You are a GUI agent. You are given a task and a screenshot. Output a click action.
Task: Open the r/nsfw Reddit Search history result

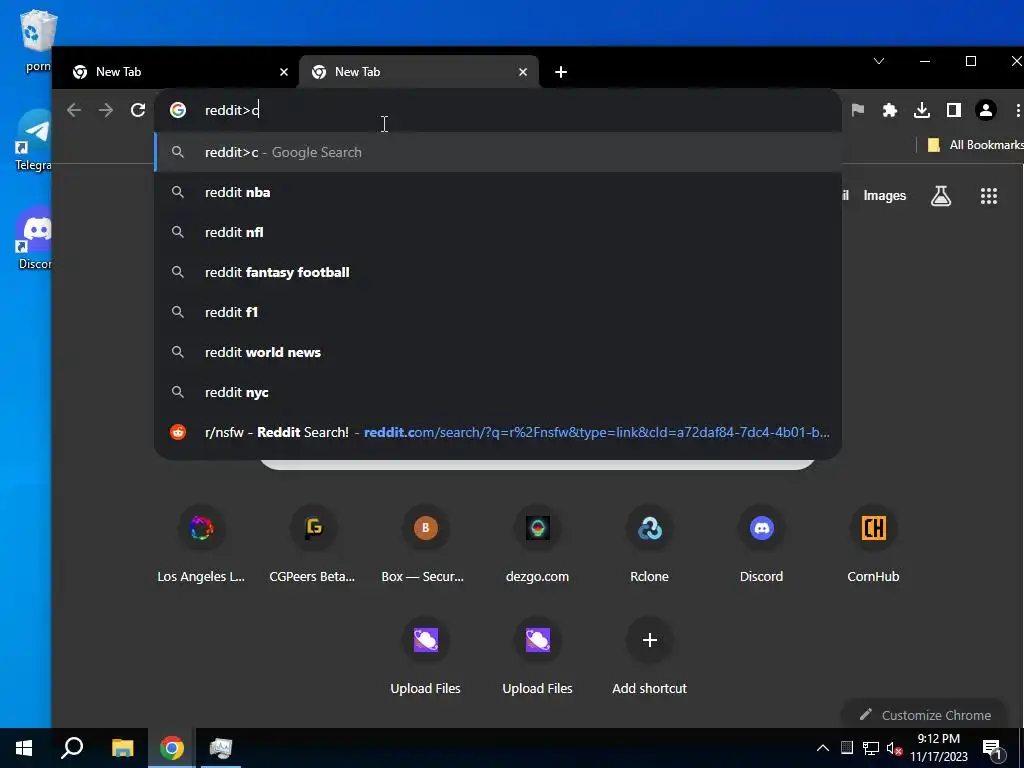(x=498, y=432)
